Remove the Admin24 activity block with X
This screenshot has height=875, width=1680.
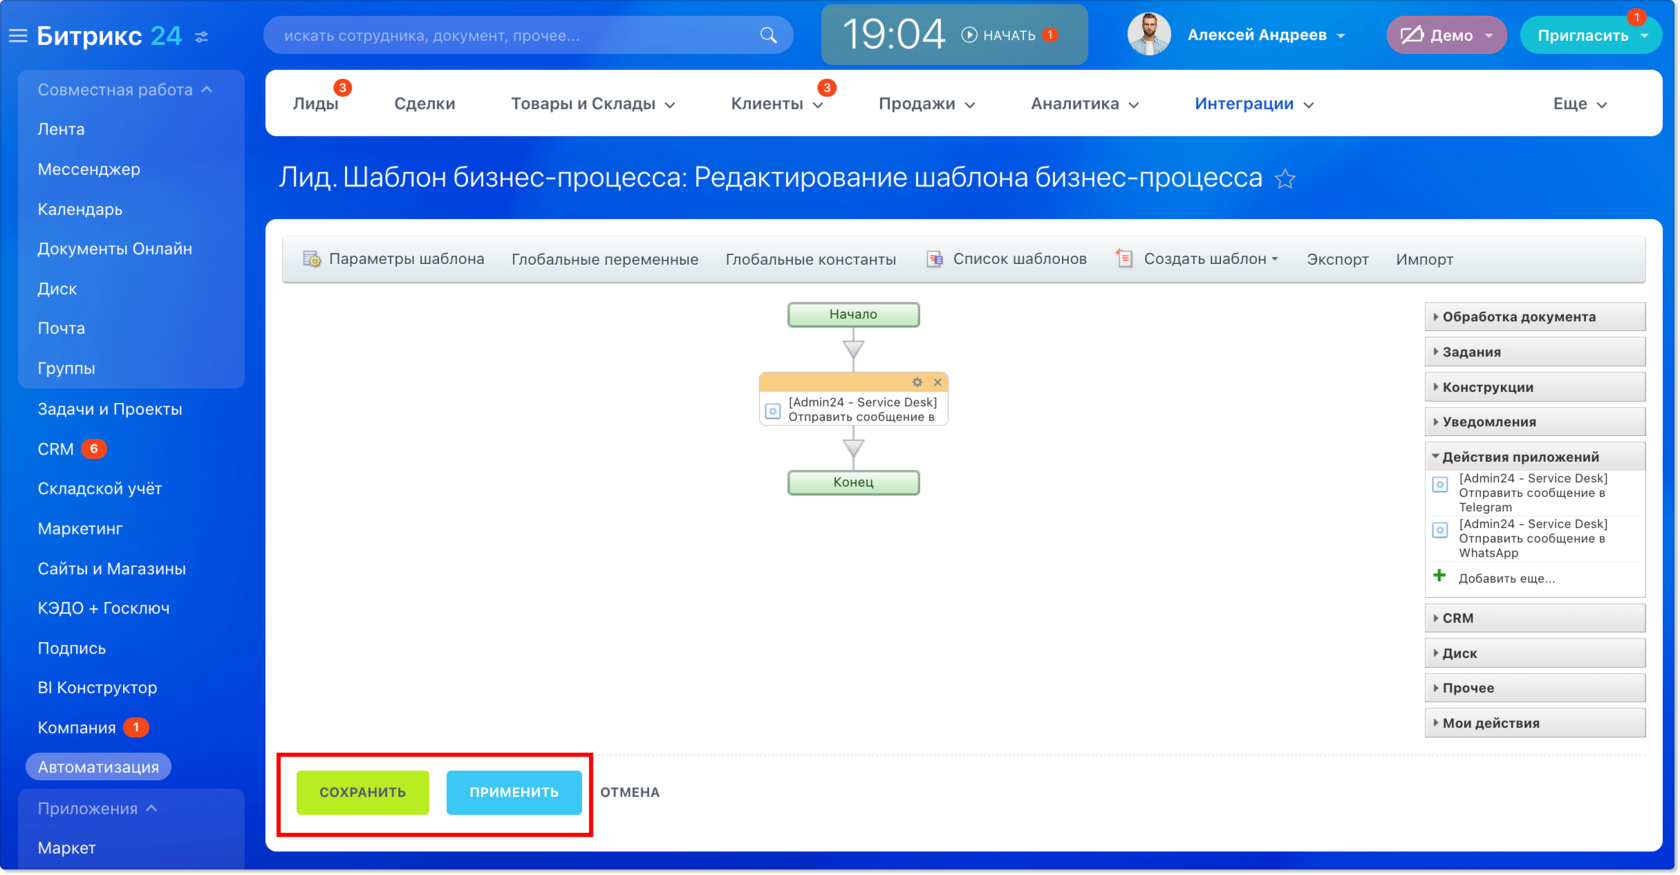click(938, 382)
